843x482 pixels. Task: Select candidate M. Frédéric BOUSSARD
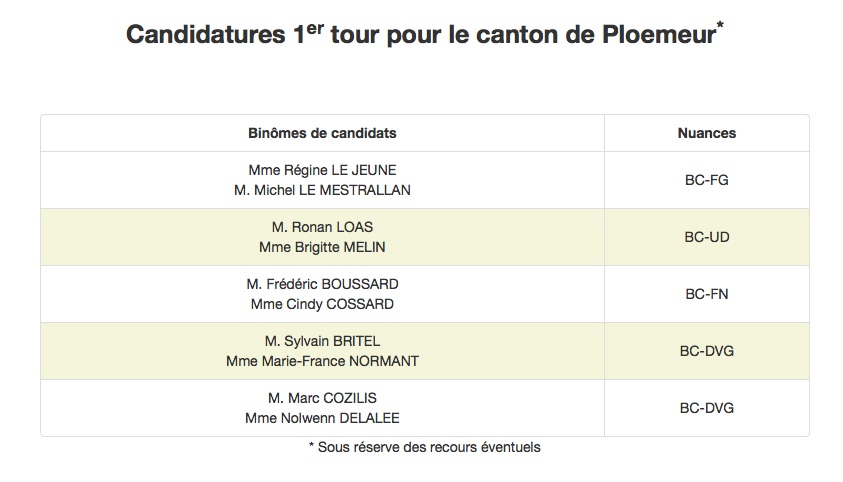point(322,284)
